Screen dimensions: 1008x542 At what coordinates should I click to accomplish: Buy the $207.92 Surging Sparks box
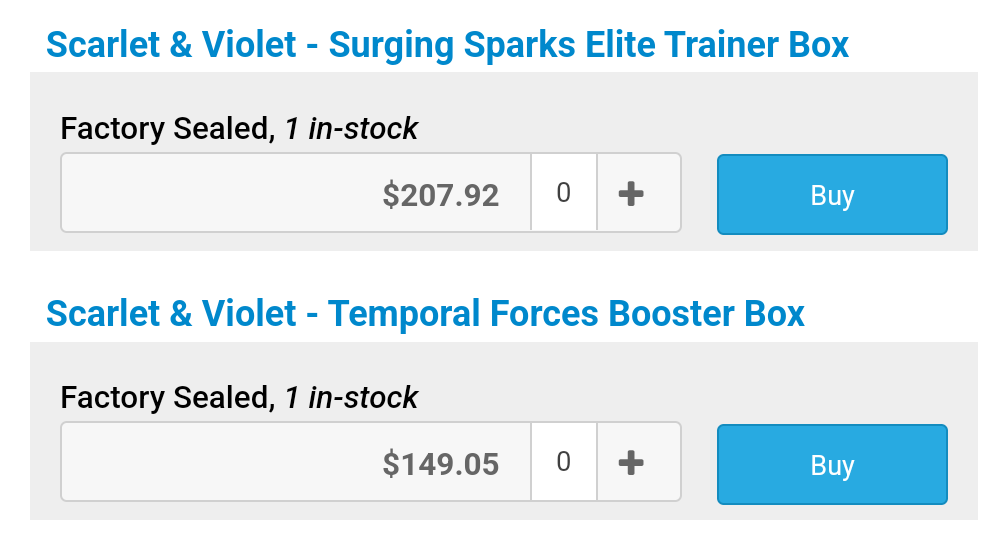[832, 194]
